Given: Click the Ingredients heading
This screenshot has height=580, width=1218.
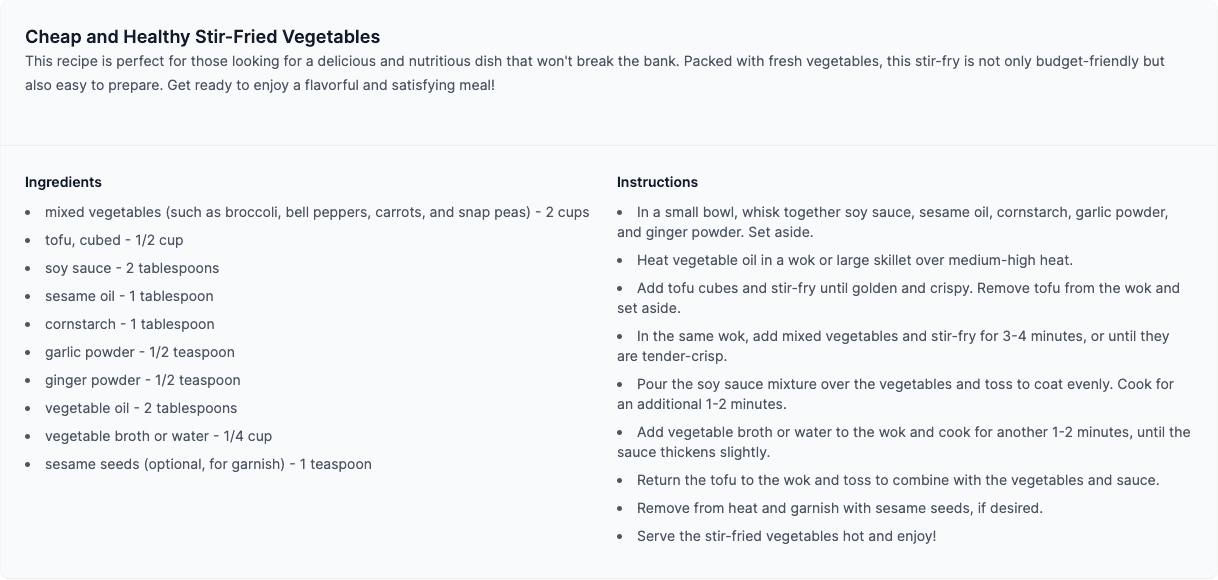Looking at the screenshot, I should [63, 182].
